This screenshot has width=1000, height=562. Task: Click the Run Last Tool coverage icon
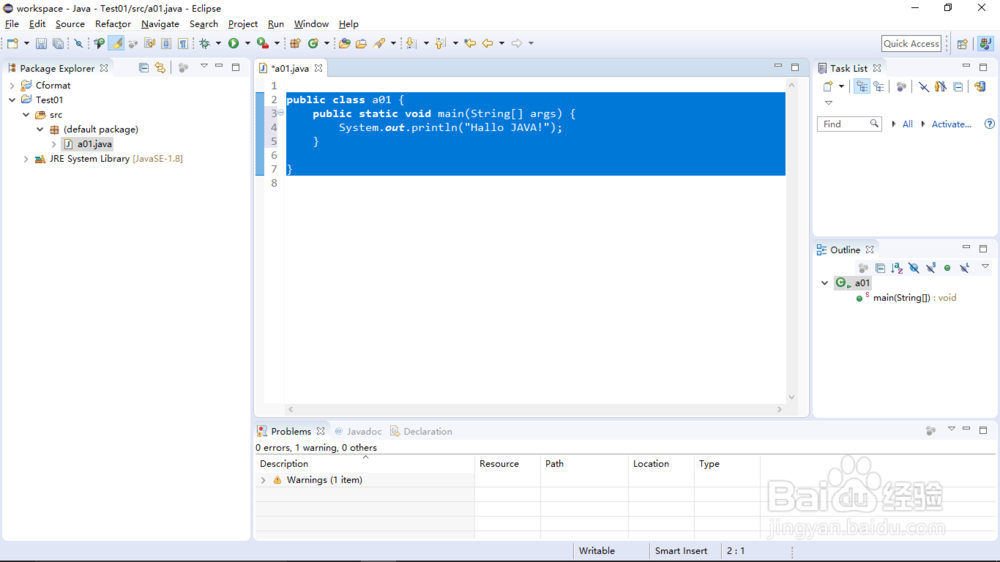point(262,43)
